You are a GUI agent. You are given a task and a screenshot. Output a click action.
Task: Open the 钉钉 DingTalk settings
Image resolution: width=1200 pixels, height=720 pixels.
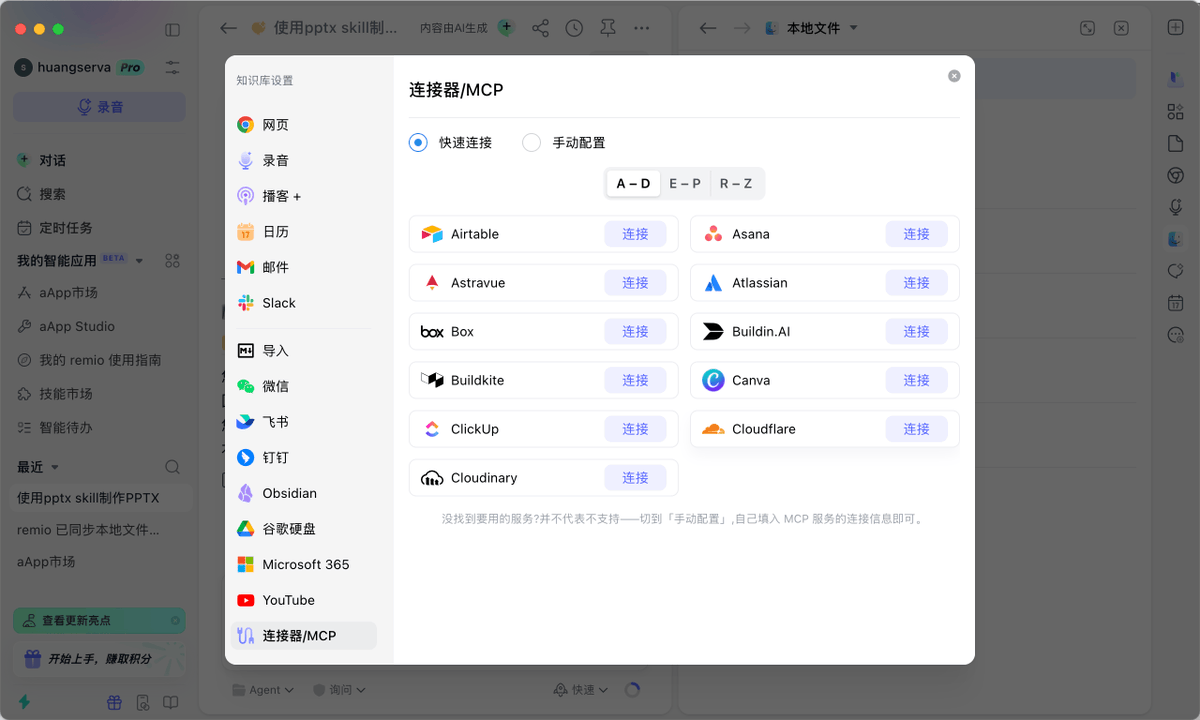tap(304, 457)
